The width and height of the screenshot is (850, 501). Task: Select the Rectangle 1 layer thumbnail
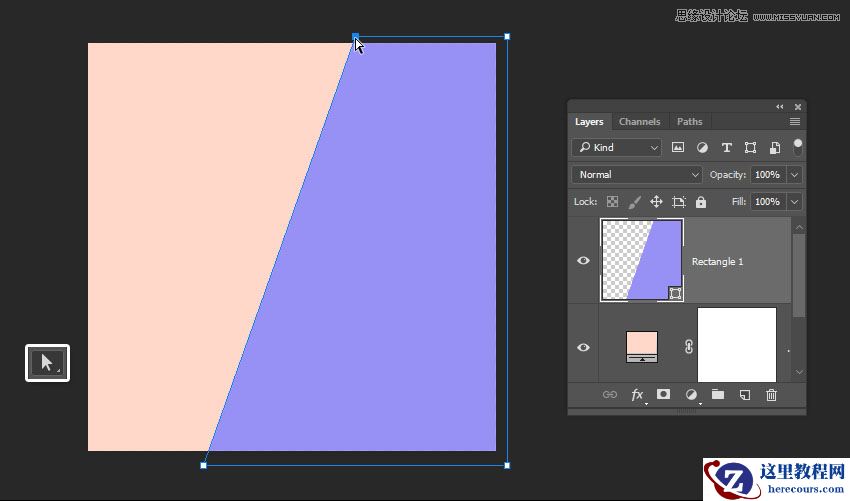[x=642, y=260]
